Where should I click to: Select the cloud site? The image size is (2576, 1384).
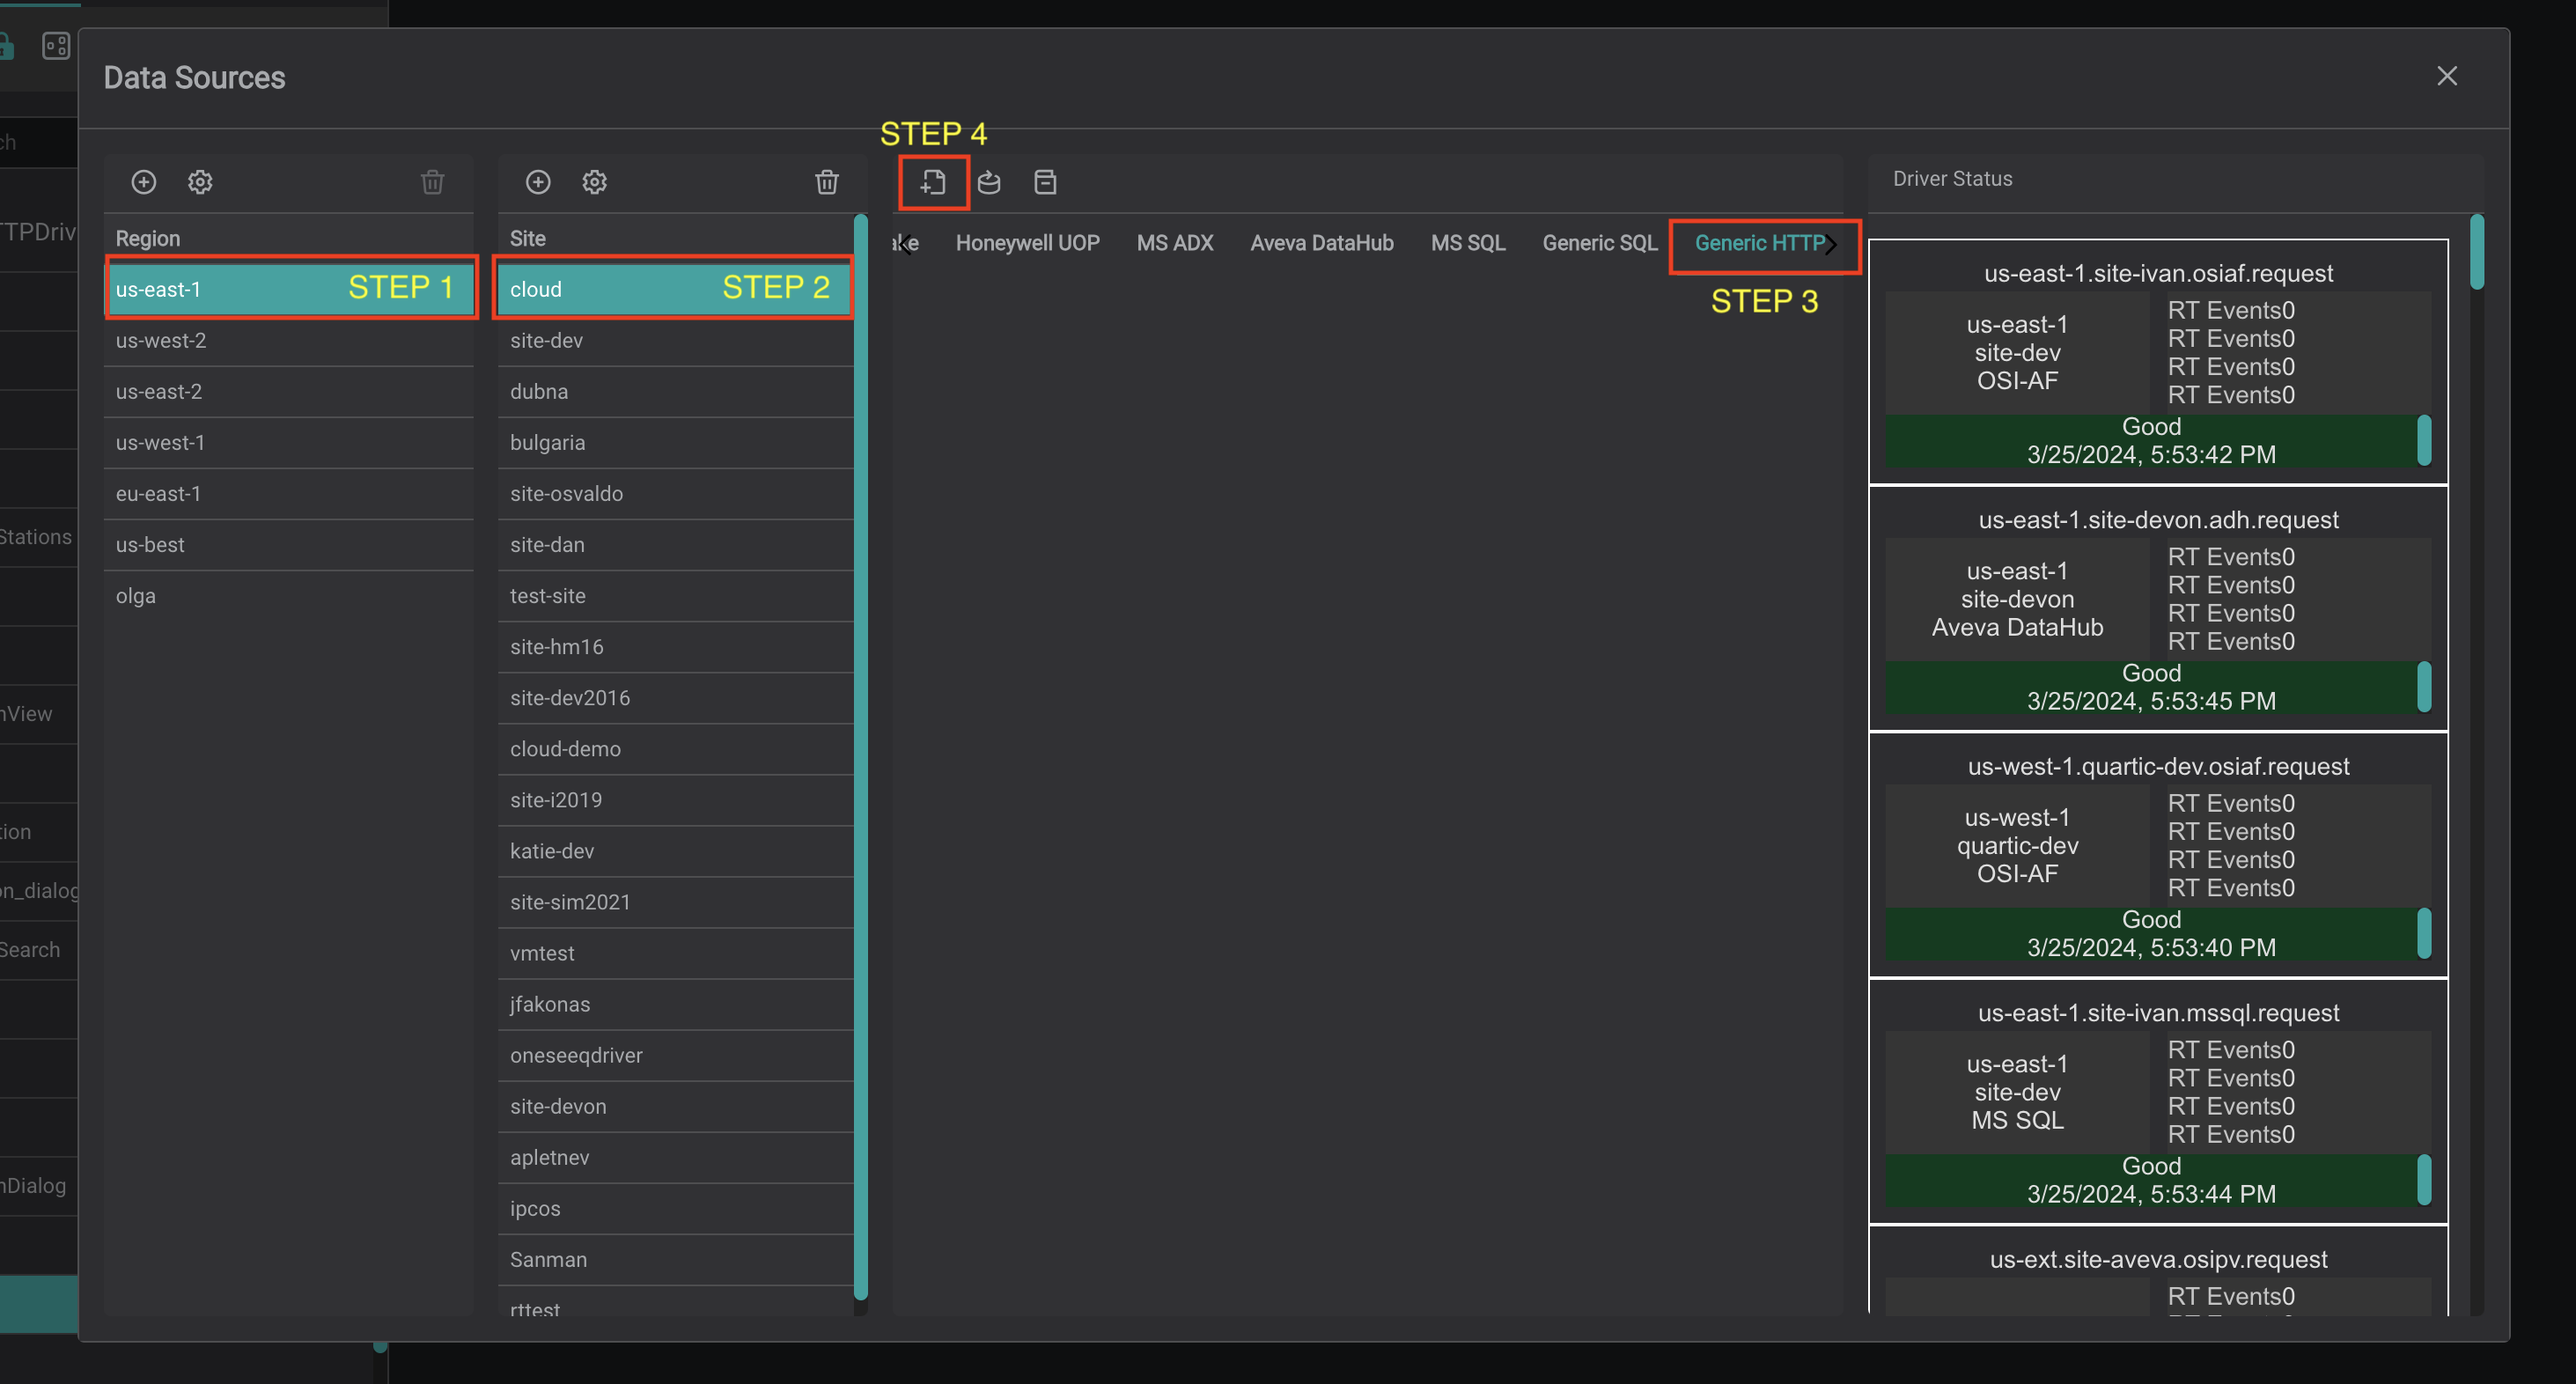[675, 289]
